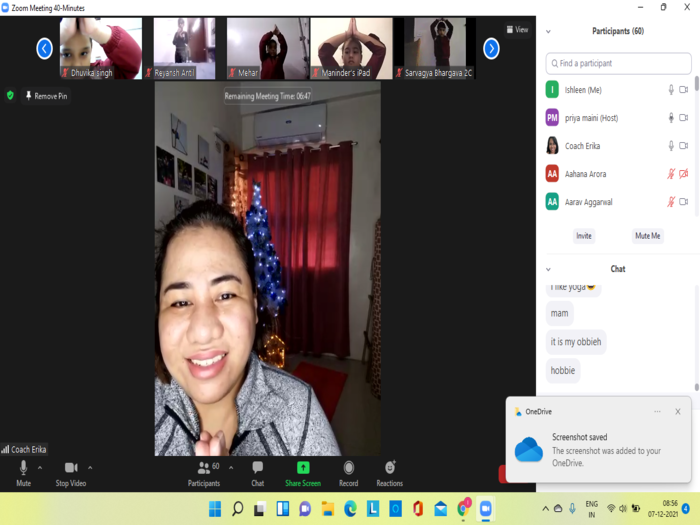Click Aarav Aggarwal camera icon
The width and height of the screenshot is (700, 525).
tap(683, 202)
